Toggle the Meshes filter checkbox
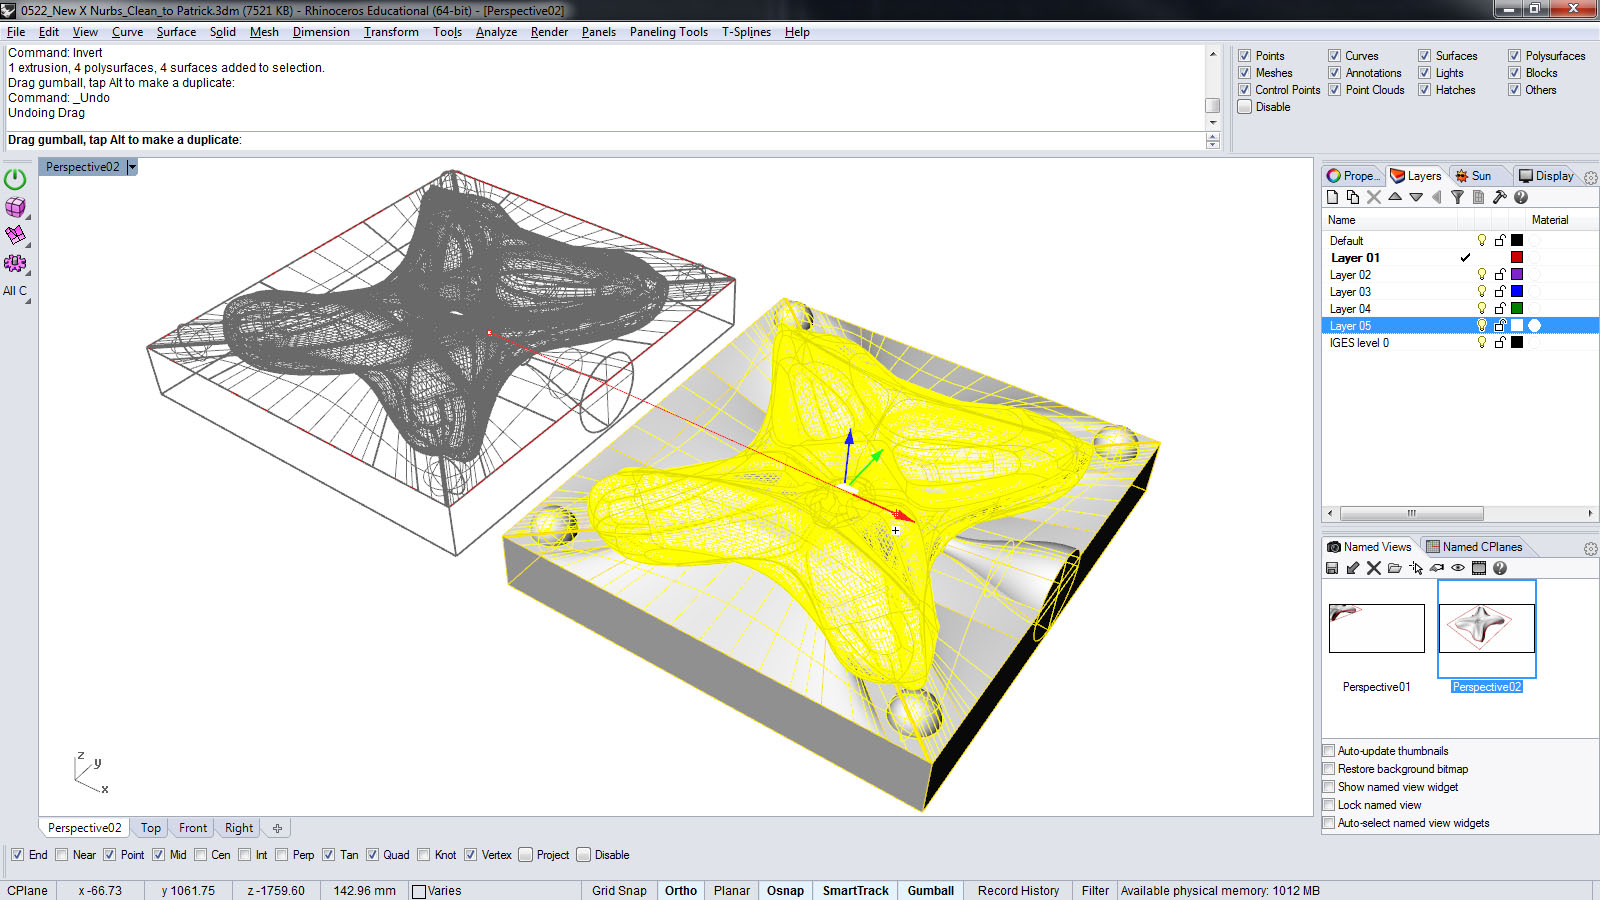Viewport: 1600px width, 900px height. pos(1245,73)
